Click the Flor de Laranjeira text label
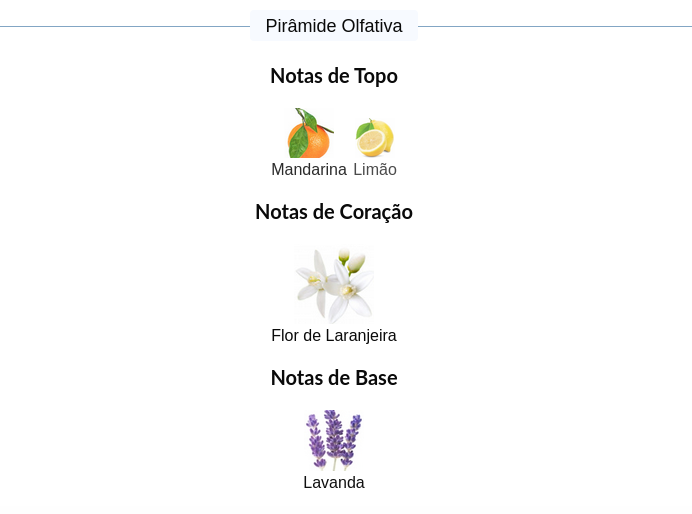This screenshot has width=692, height=514. [334, 335]
